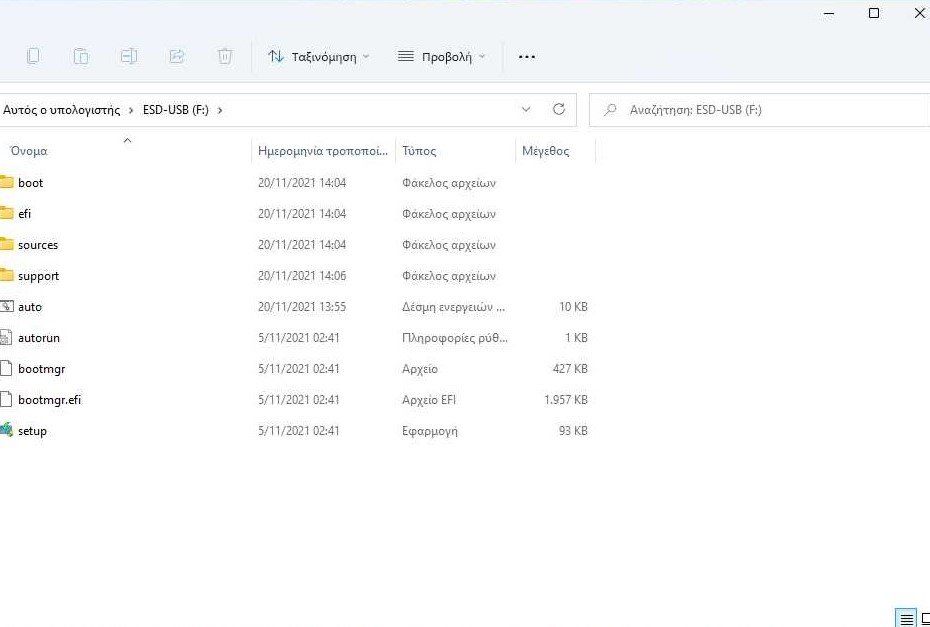The height and width of the screenshot is (627, 930).
Task: Click the boot folder name
Action: [x=30, y=183]
